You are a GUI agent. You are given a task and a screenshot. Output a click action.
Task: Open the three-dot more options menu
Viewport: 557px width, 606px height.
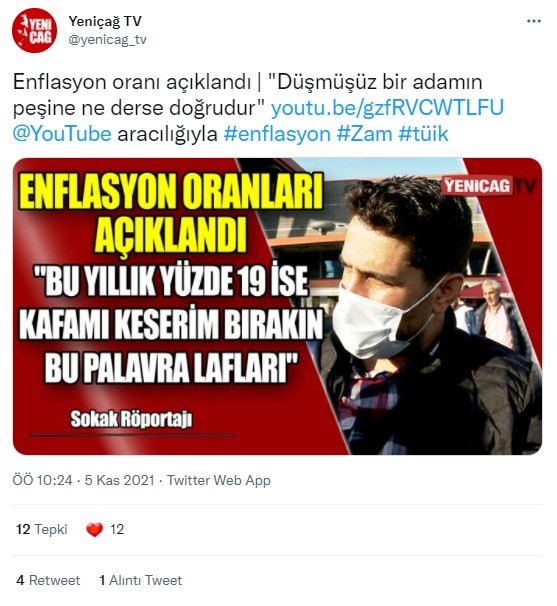point(533,21)
